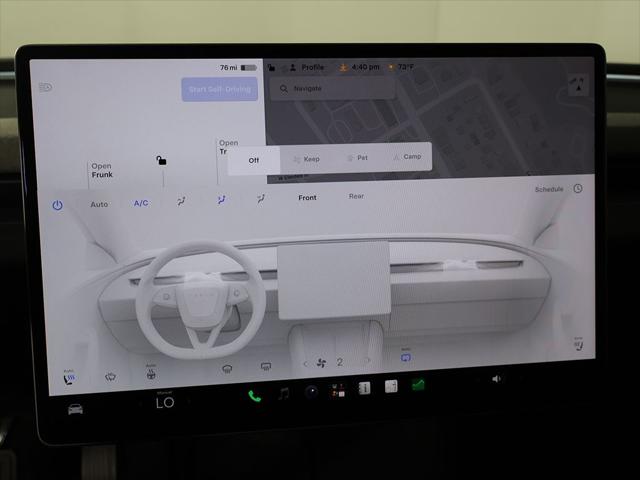Viewport: 640px width, 480px height.
Task: Increase fan speed with right arrow
Action: click(367, 360)
